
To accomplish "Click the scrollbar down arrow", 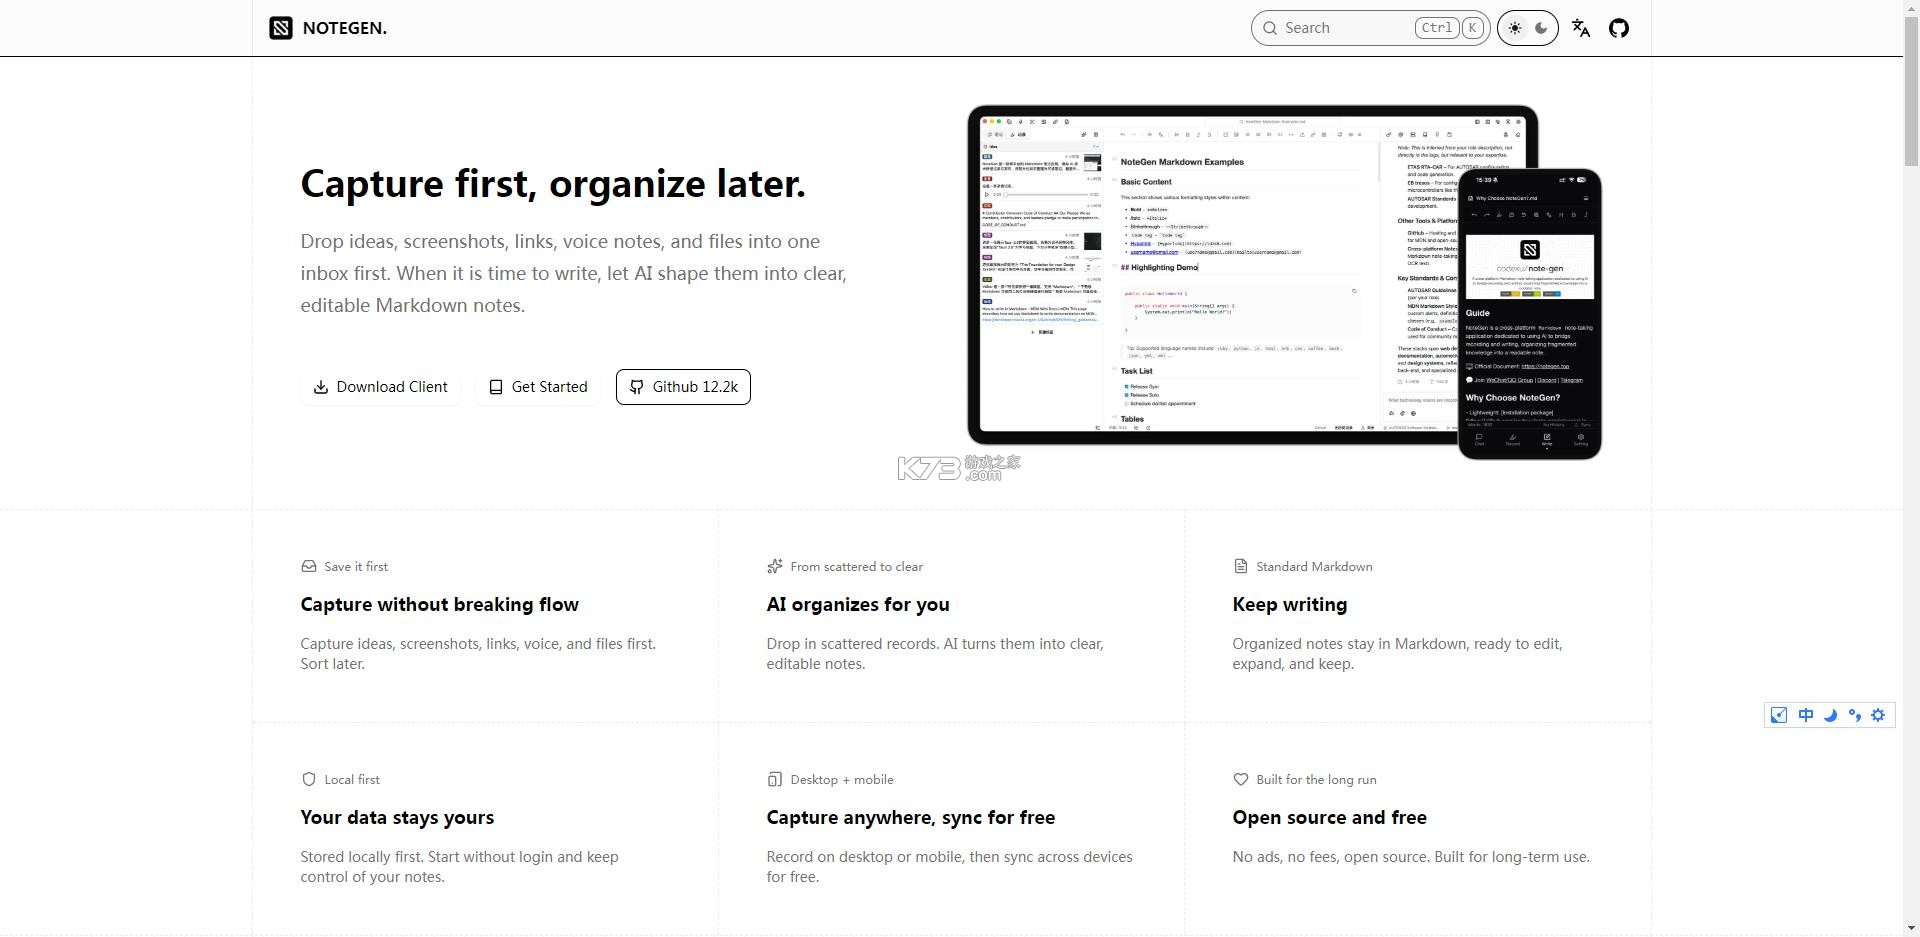I will click(1911, 928).
